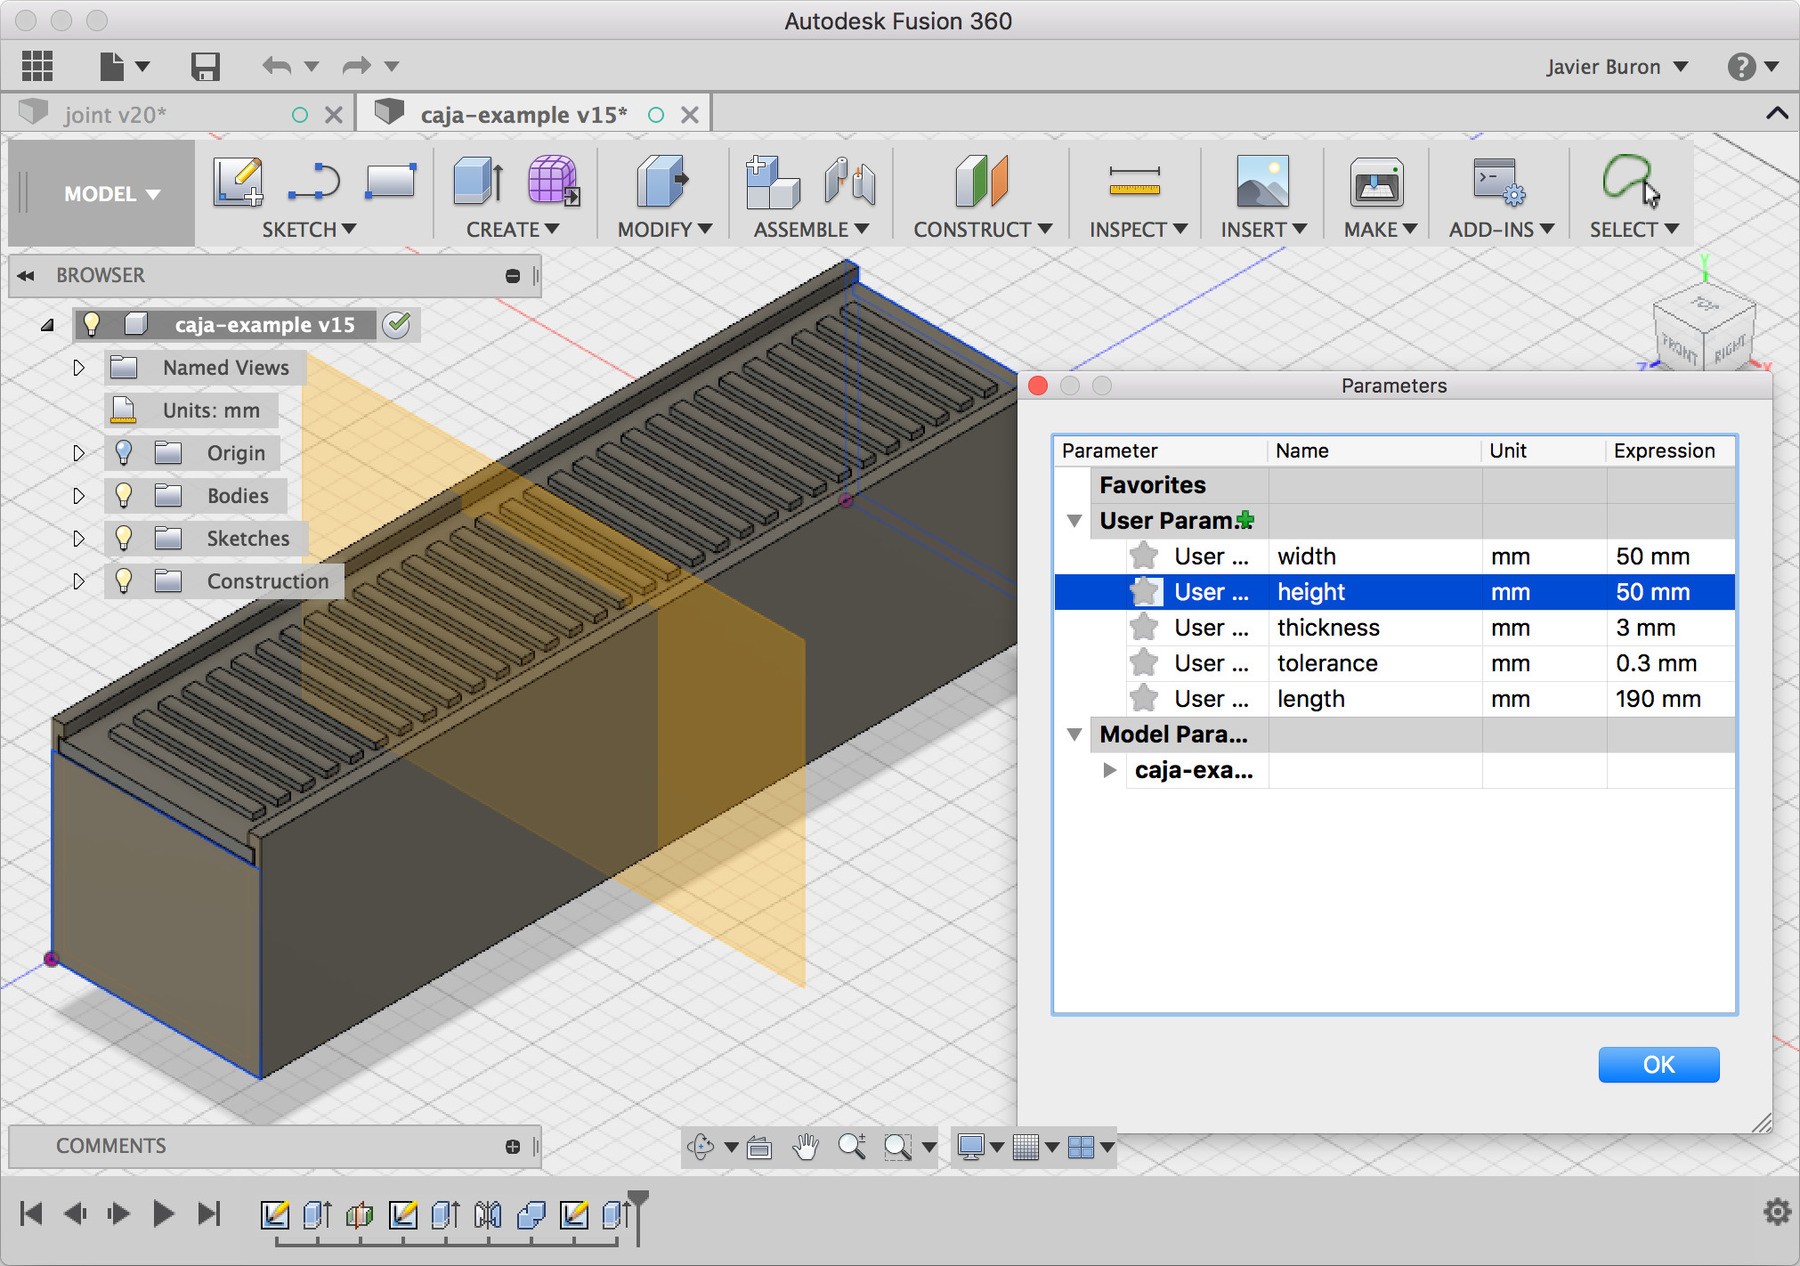Open the CREATE menu
The width and height of the screenshot is (1800, 1266).
pyautogui.click(x=513, y=230)
